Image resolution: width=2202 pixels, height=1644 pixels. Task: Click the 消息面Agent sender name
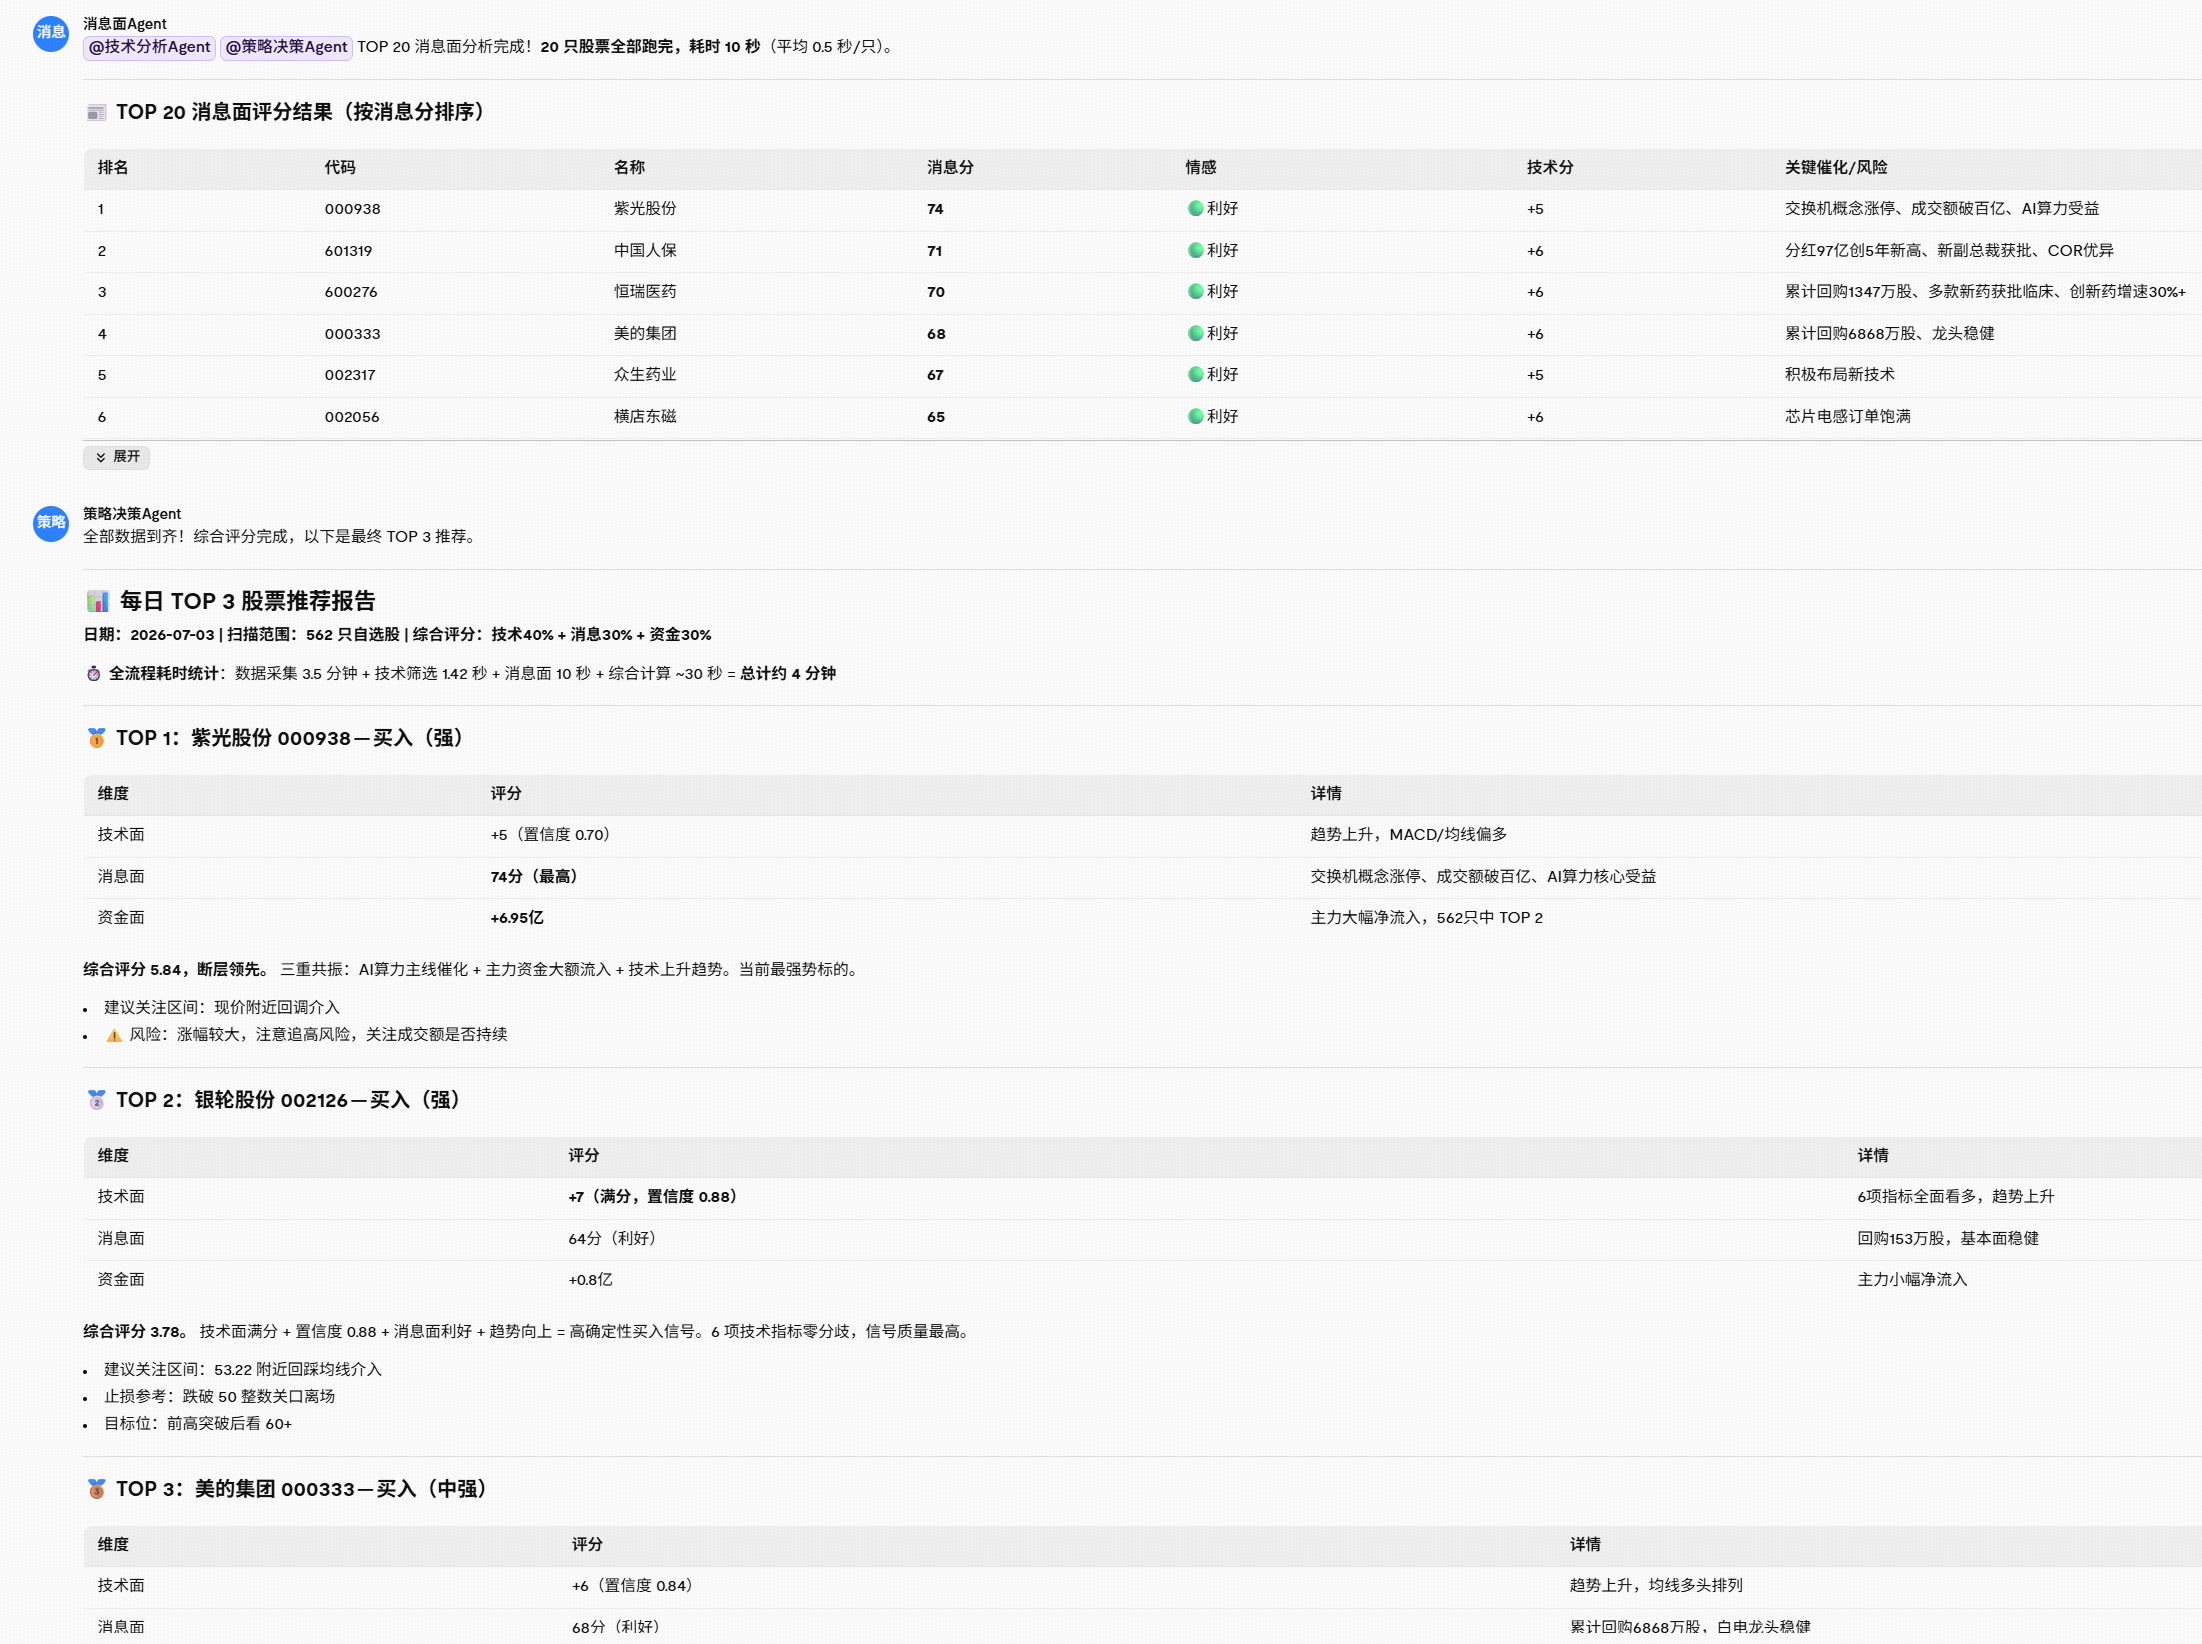click(125, 24)
